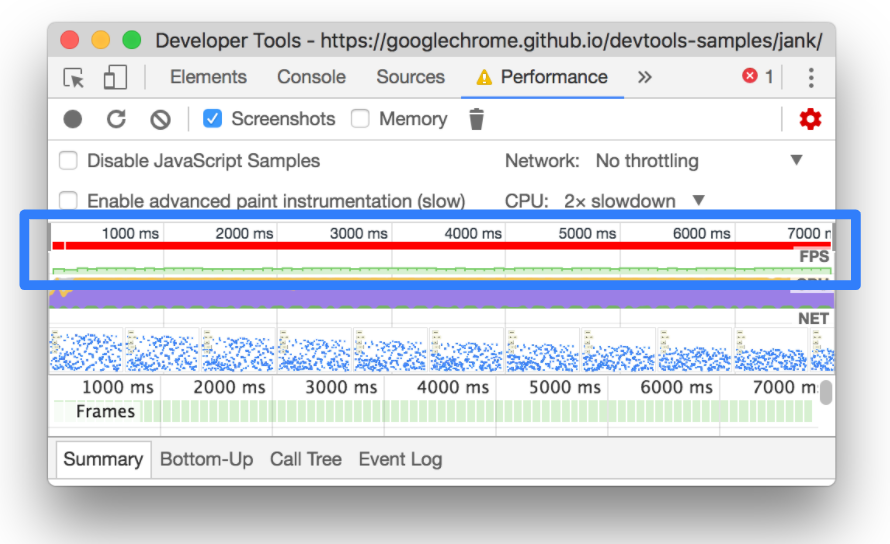Open the CPU slowdown dropdown
Image resolution: width=890 pixels, height=544 pixels.
634,200
